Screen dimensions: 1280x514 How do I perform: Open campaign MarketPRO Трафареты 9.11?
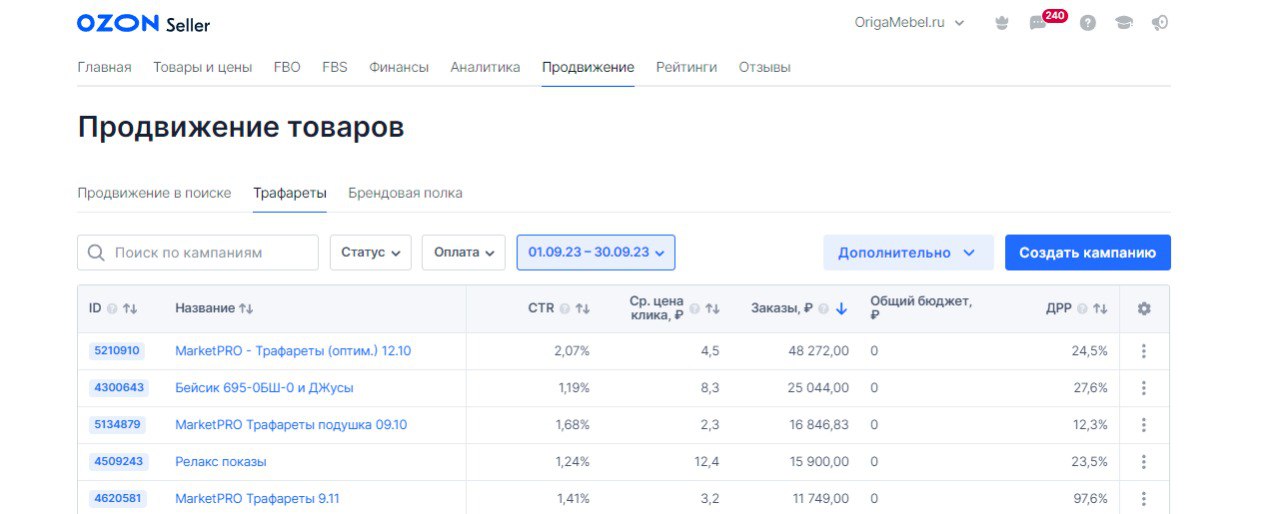click(x=257, y=498)
